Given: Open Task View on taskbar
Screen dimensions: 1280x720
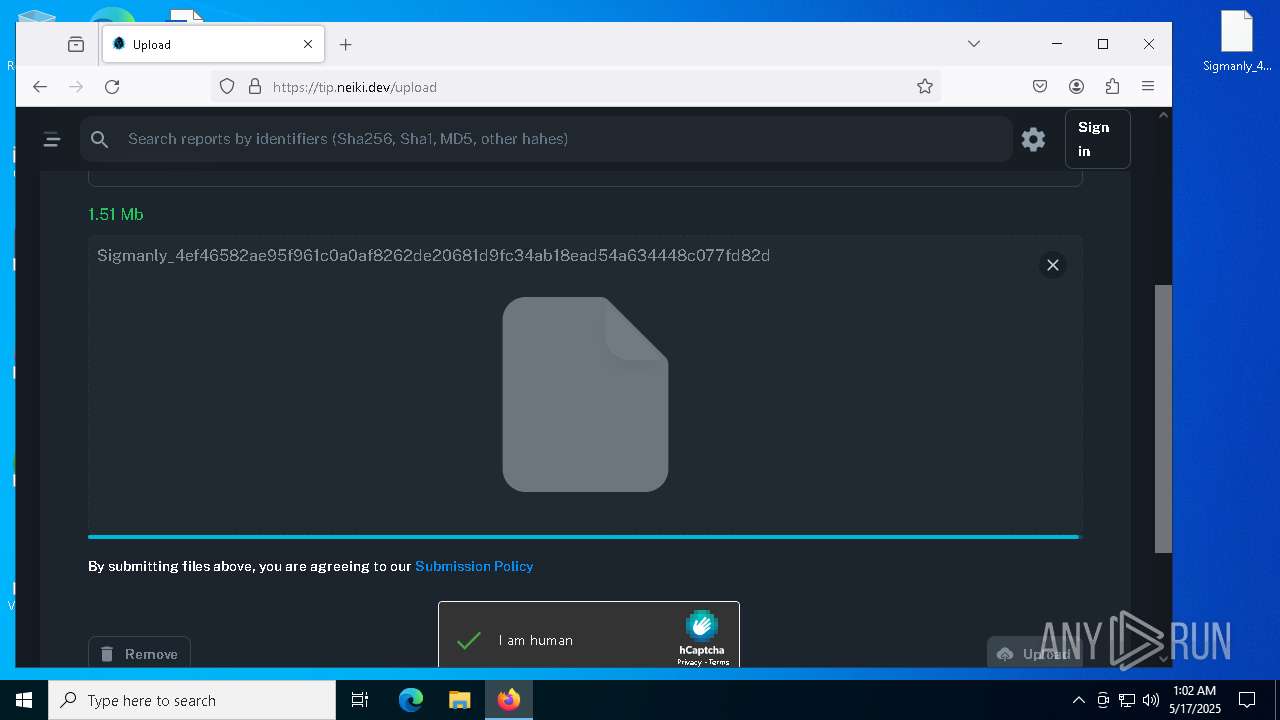Looking at the screenshot, I should [x=360, y=700].
